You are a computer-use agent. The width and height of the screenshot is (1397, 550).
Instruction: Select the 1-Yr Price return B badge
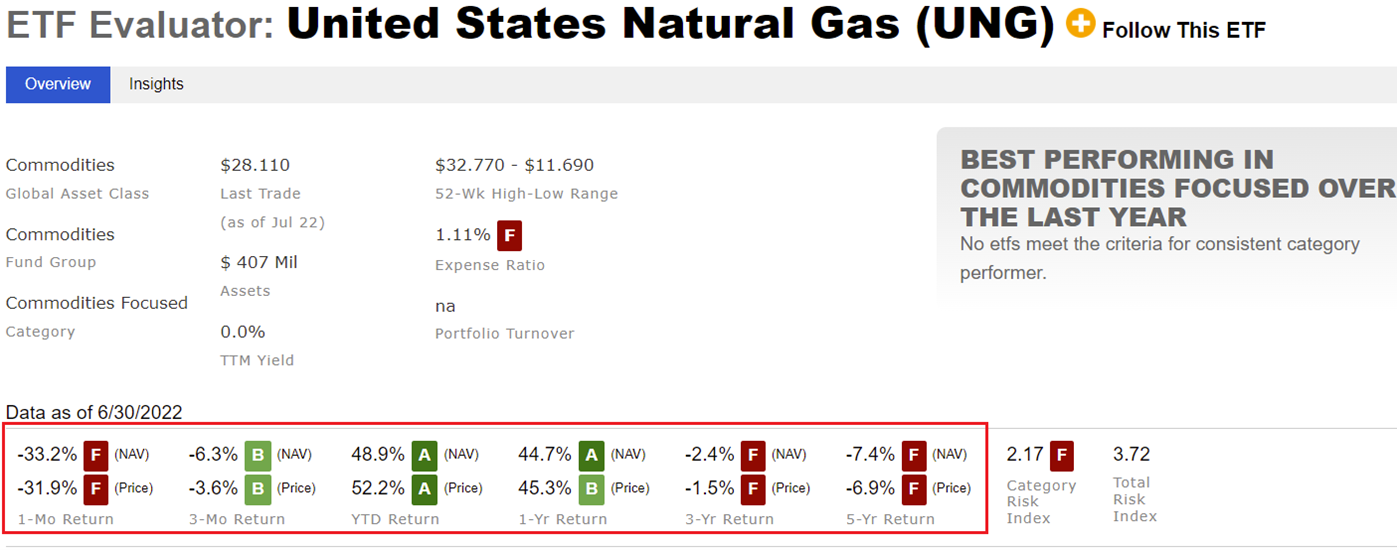click(x=592, y=489)
